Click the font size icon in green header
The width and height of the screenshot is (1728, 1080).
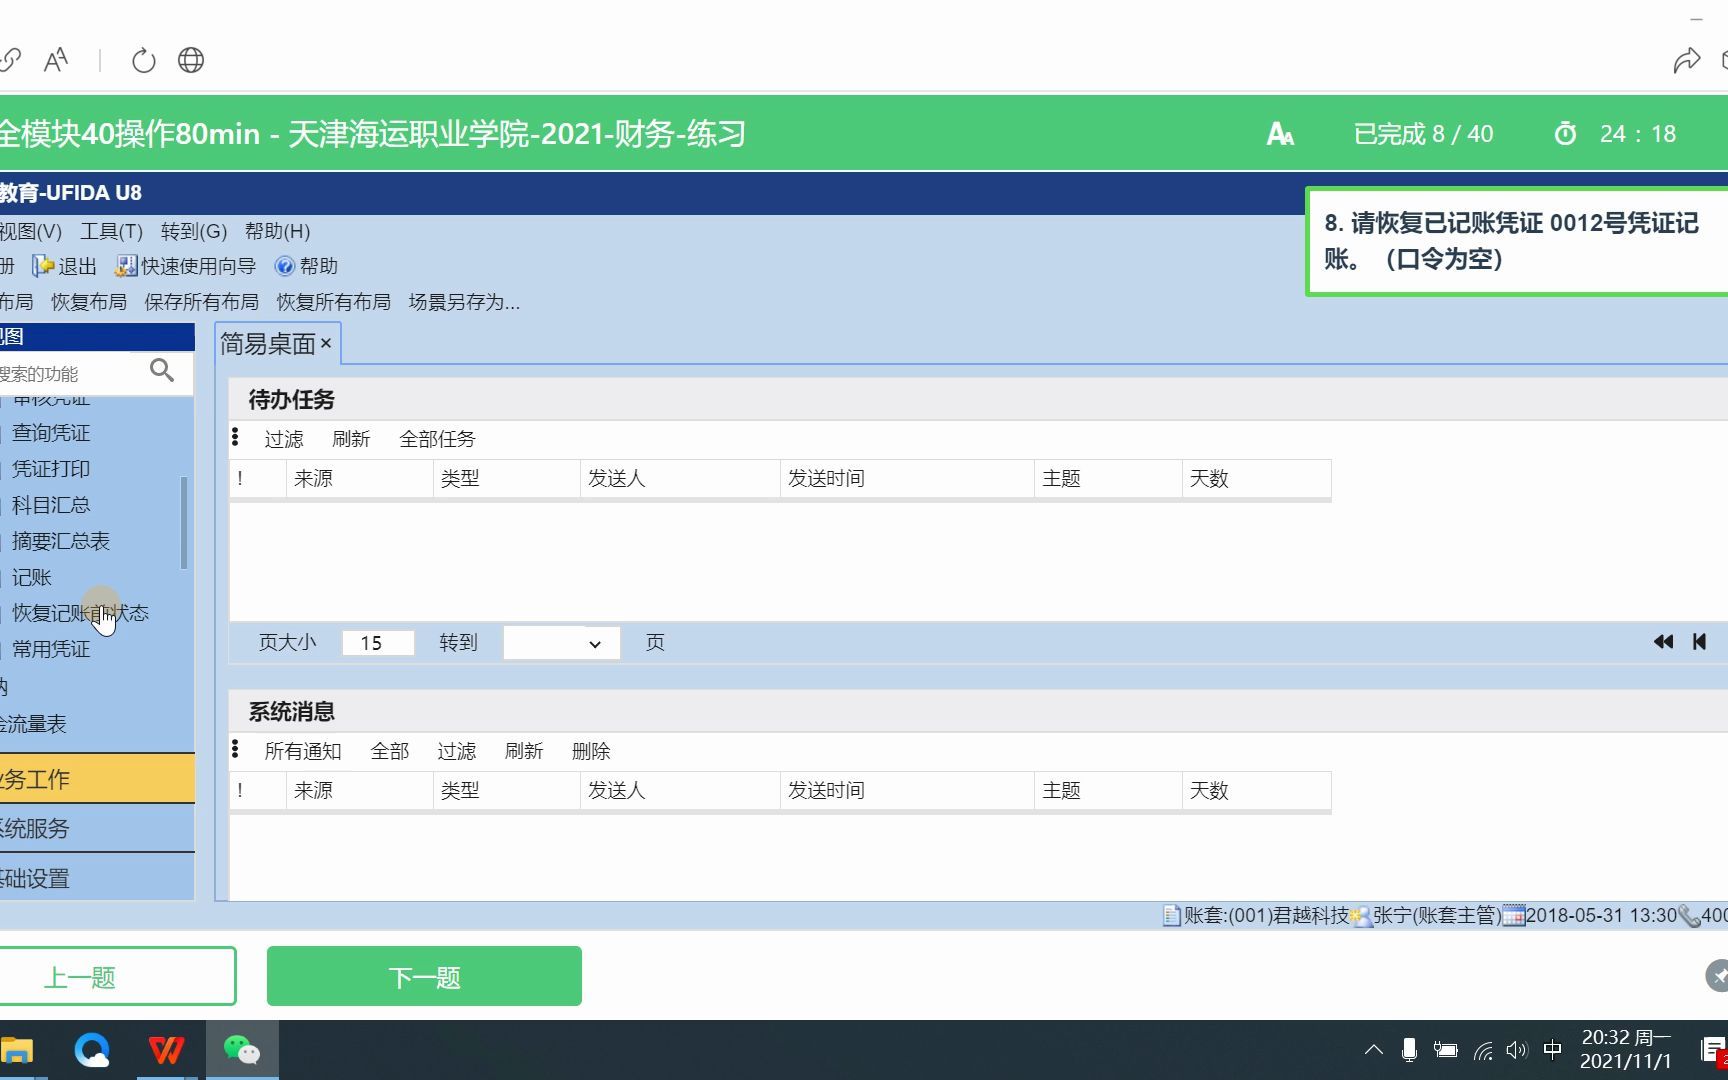click(x=1280, y=134)
